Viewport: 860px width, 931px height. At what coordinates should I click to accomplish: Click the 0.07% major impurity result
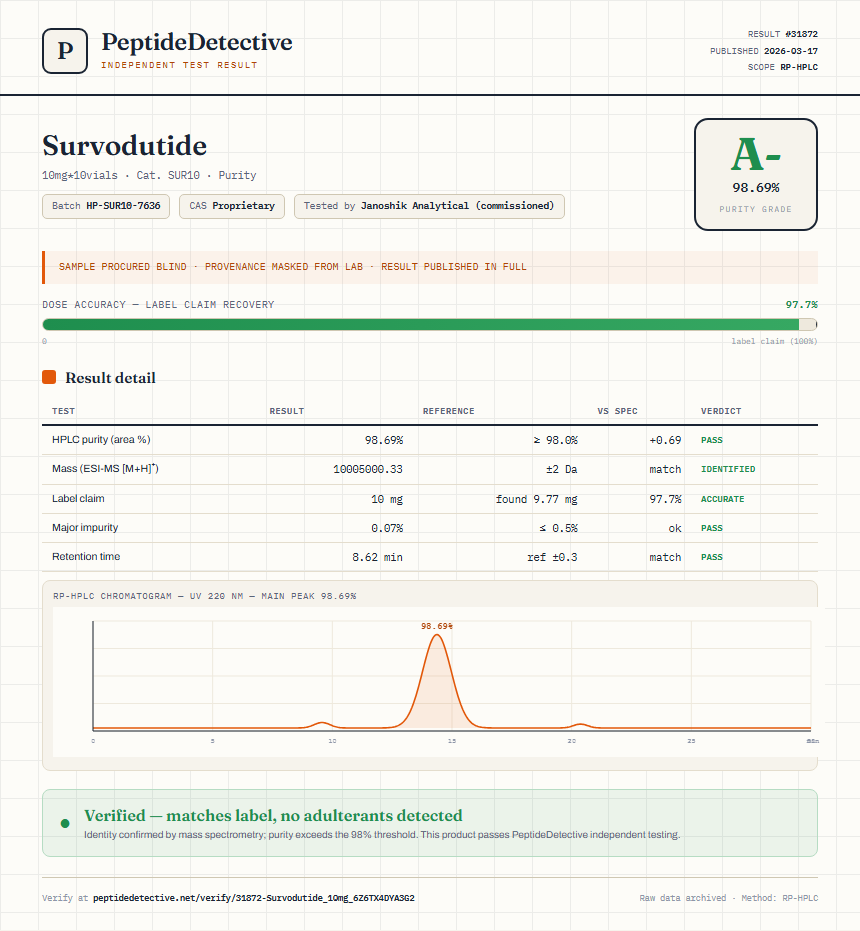[x=387, y=528]
